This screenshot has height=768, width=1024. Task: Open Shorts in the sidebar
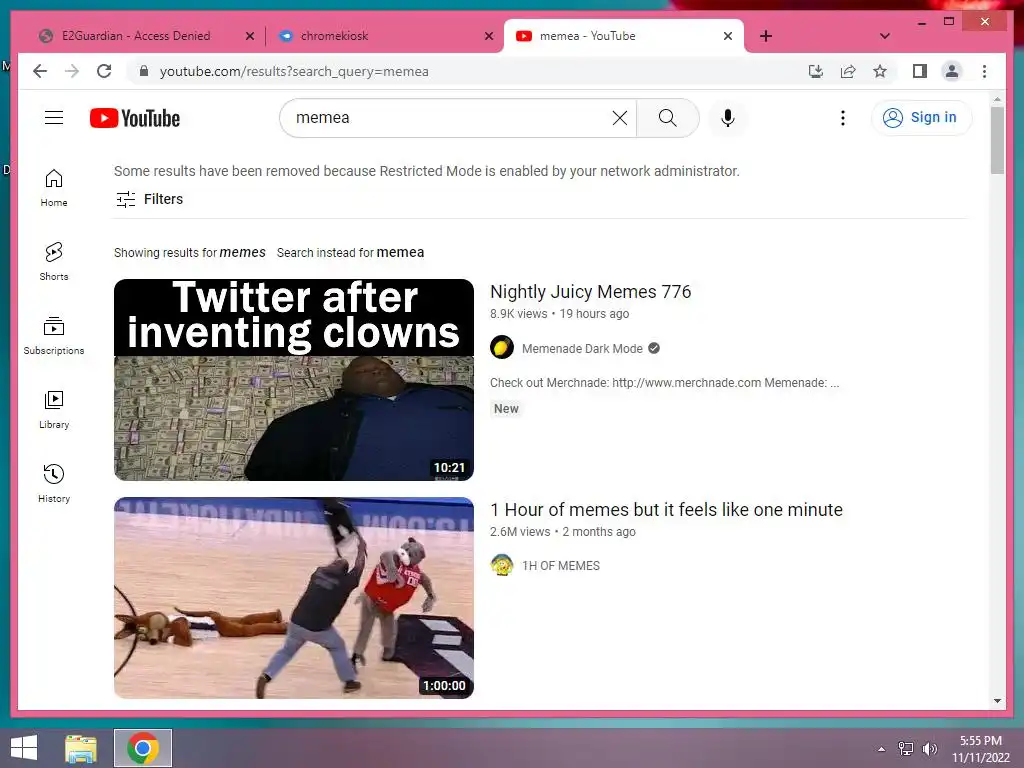click(54, 261)
